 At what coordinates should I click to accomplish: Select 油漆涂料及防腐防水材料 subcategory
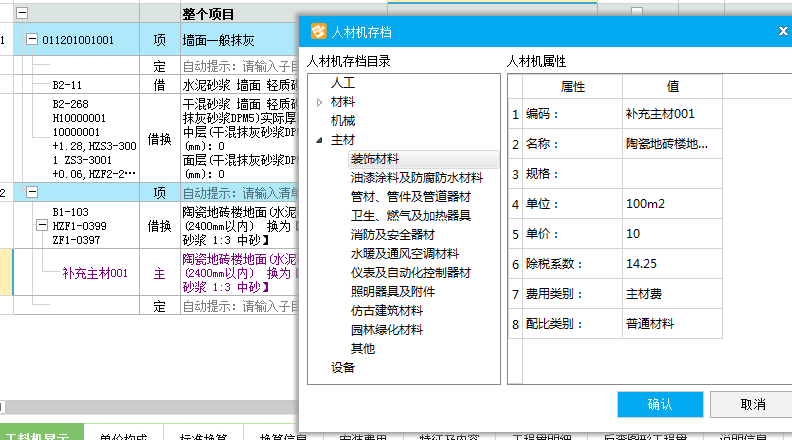(417, 178)
